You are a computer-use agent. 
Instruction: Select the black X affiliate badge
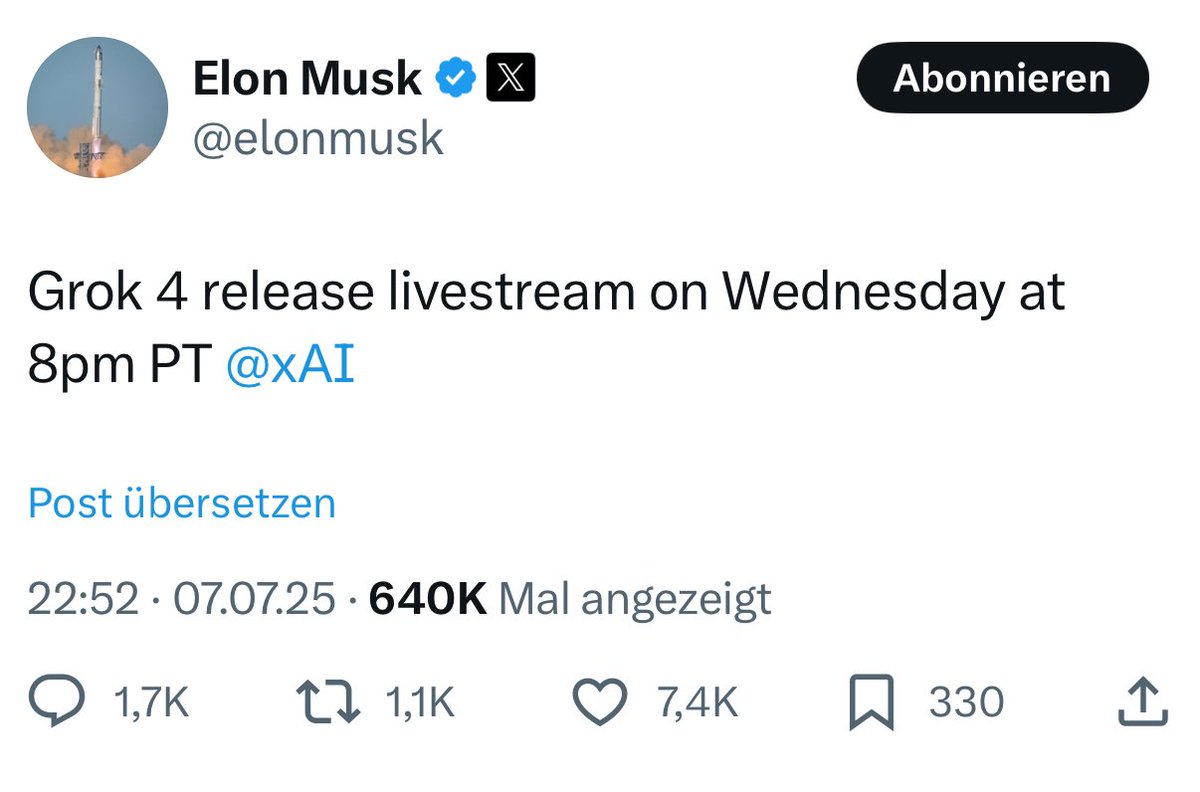(511, 76)
